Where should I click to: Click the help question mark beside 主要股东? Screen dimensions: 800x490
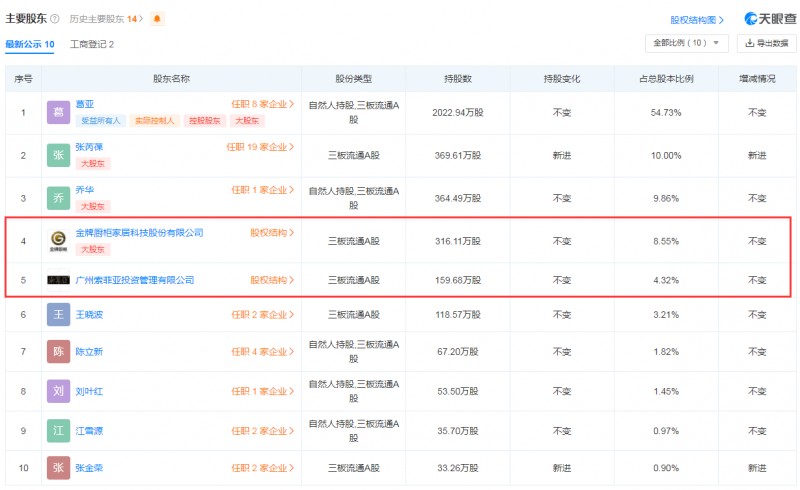(x=54, y=19)
